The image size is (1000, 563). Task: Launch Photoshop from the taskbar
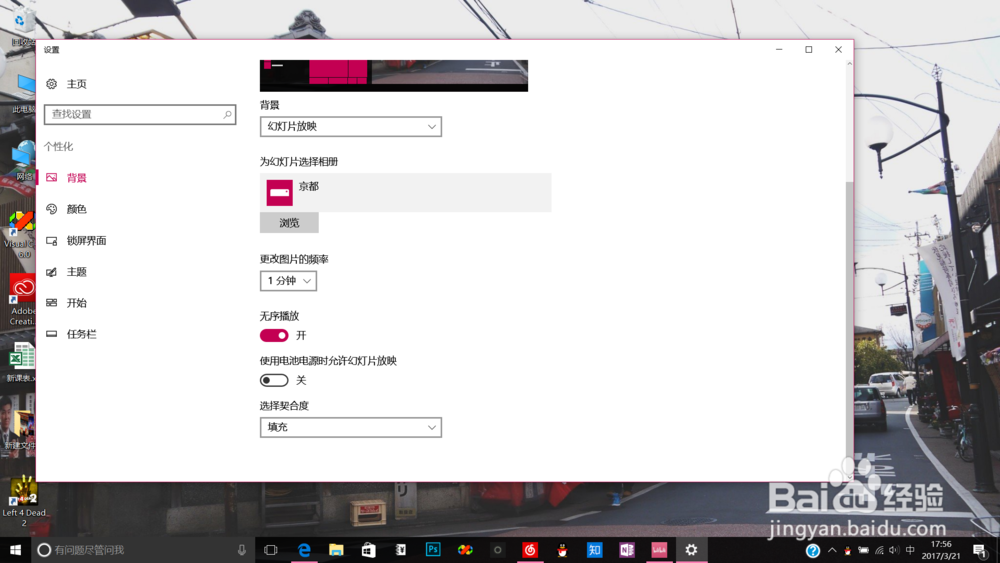click(x=433, y=550)
